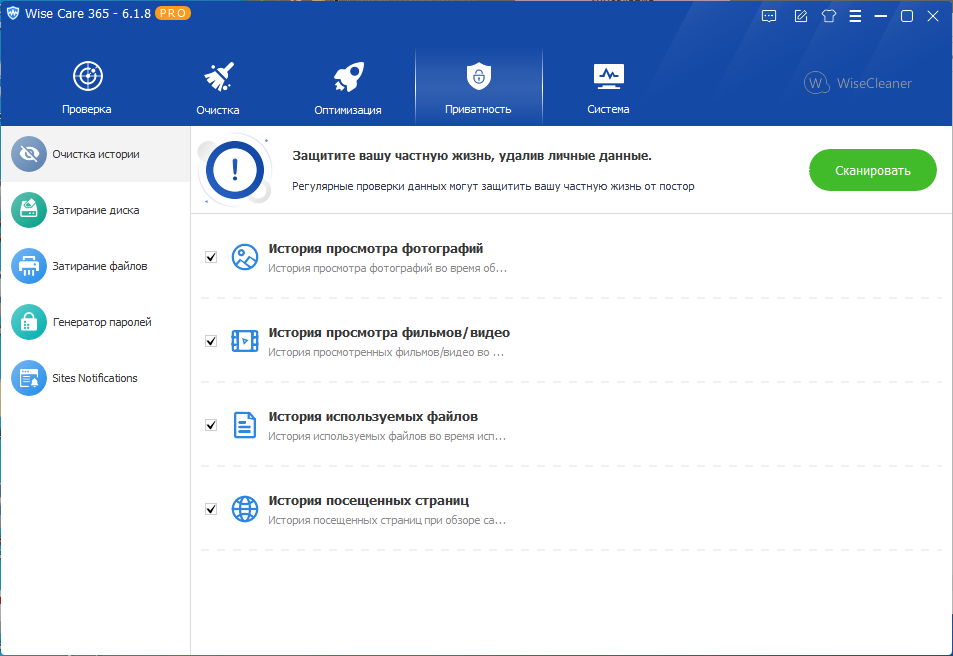Uncheck История просмотра фотографий checkbox
The height and width of the screenshot is (656, 953).
pos(211,257)
